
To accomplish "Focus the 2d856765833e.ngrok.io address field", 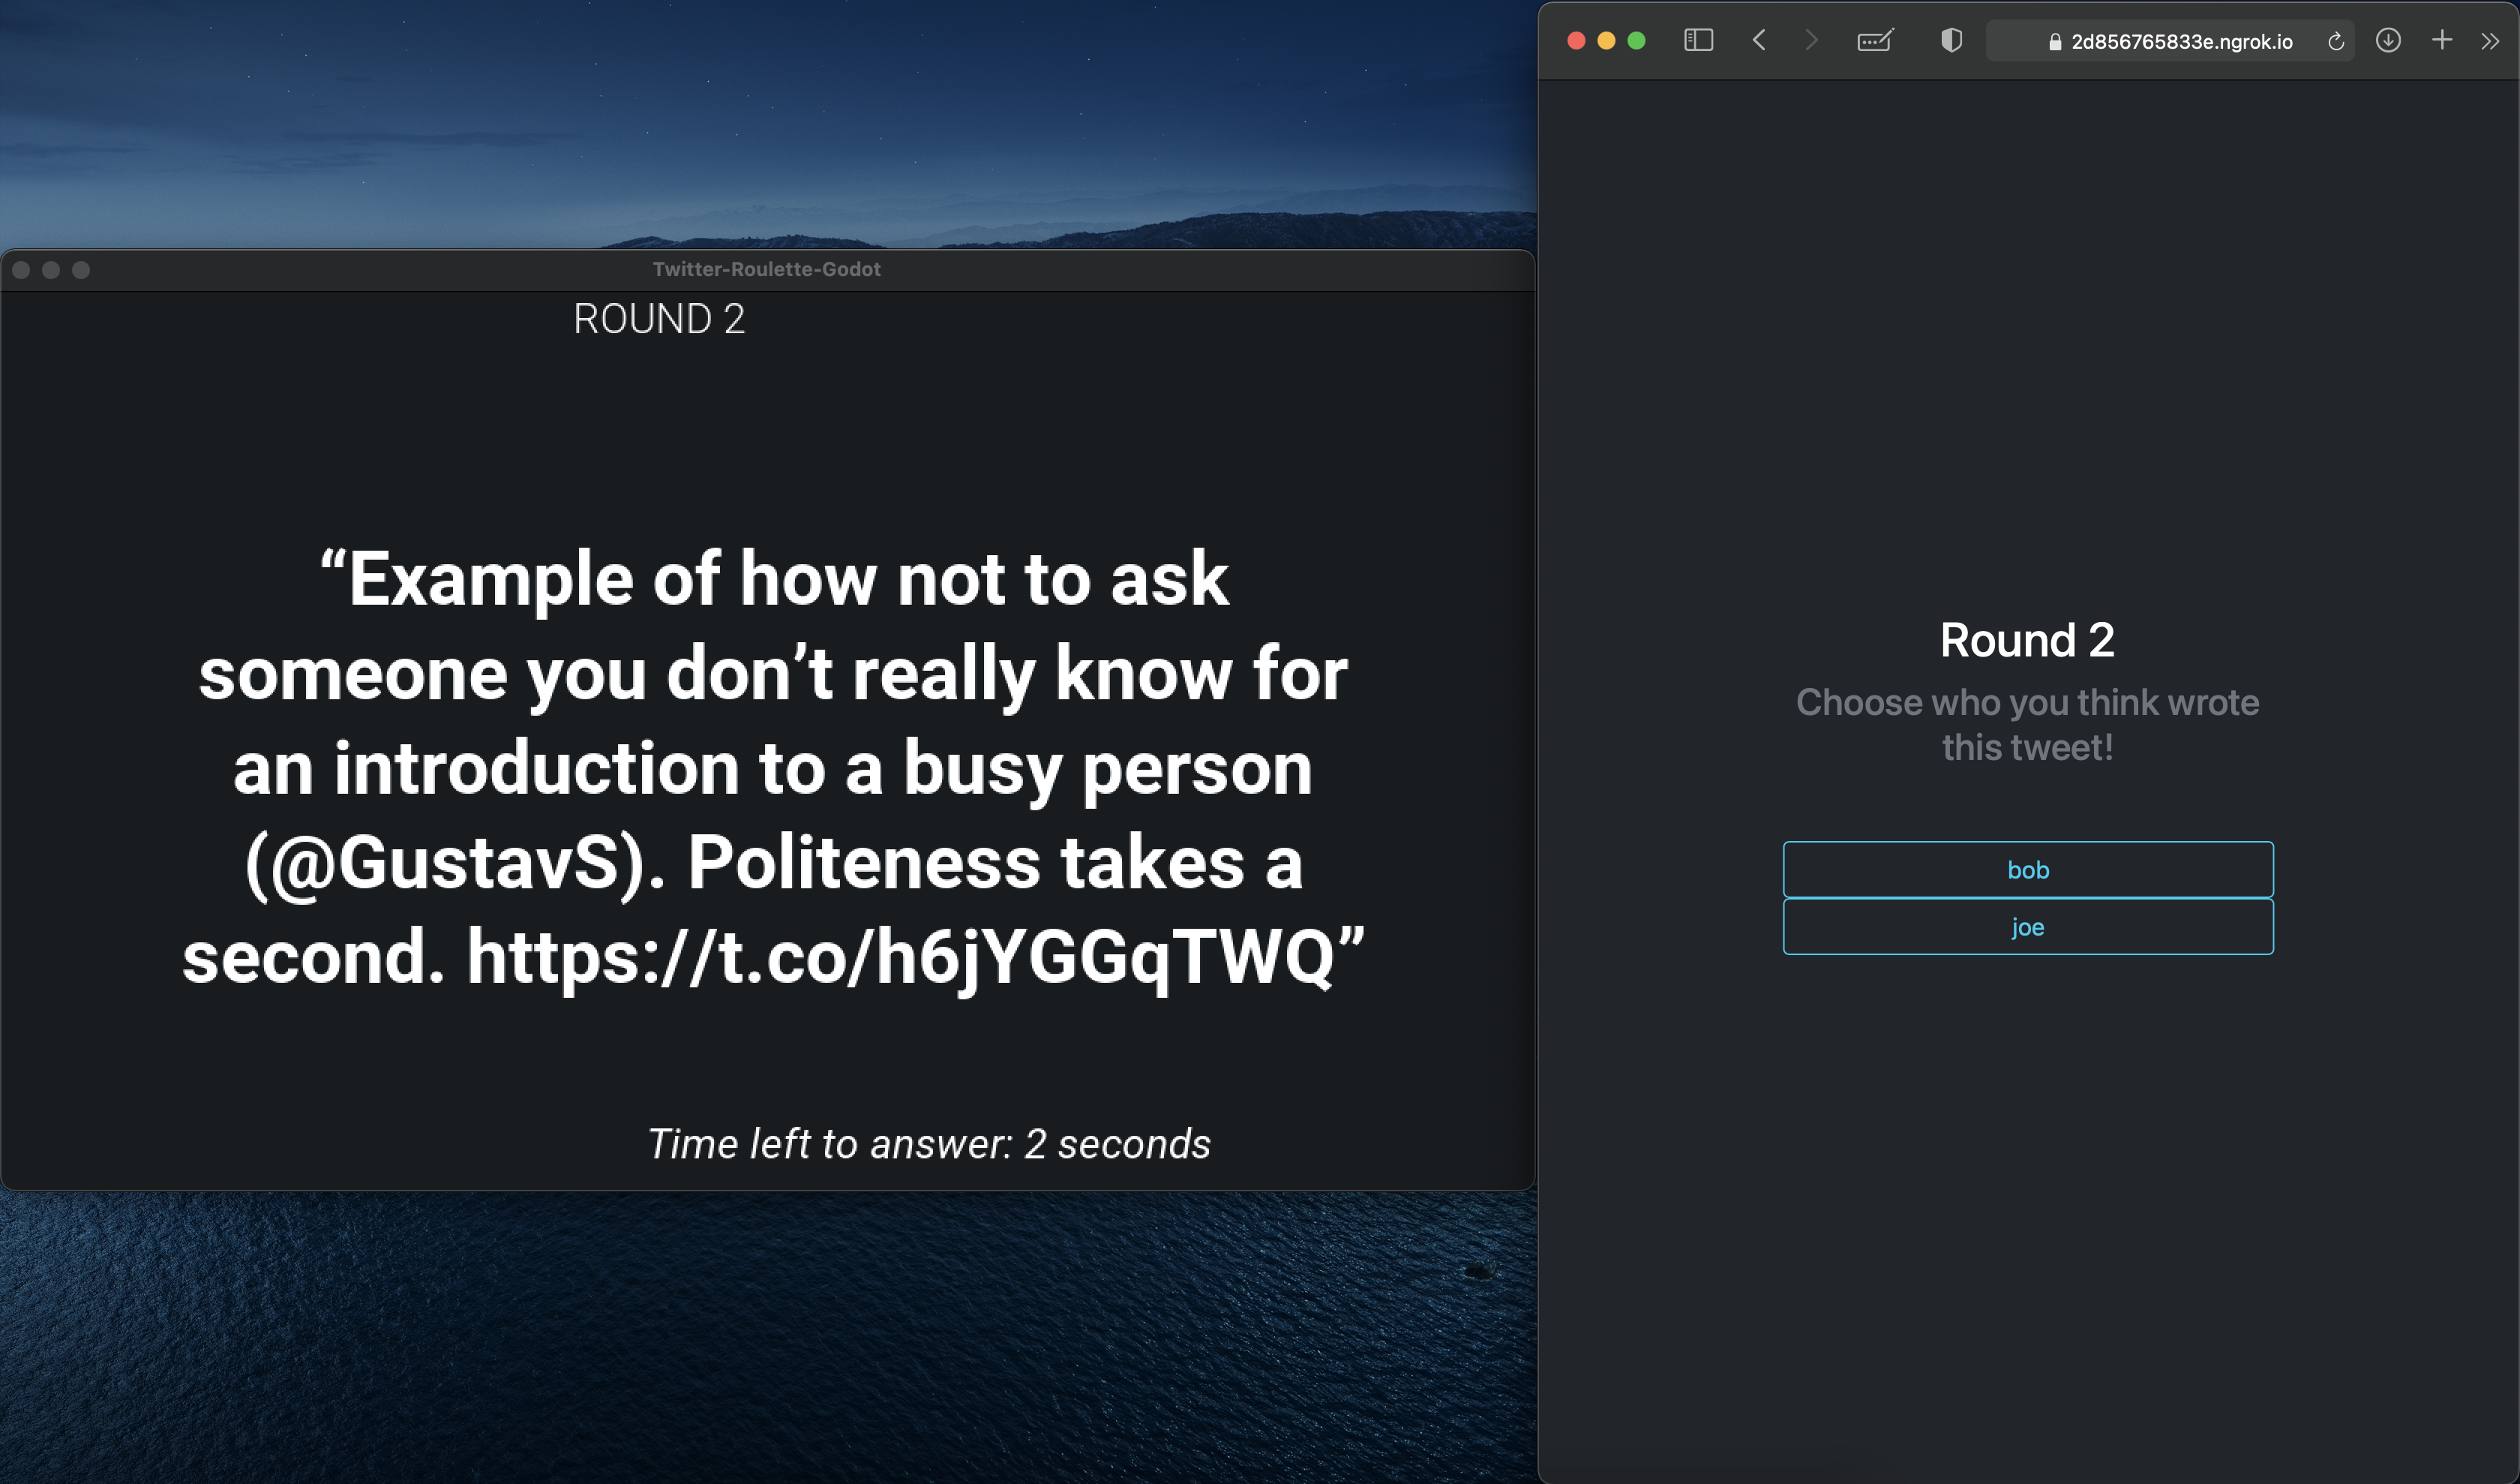I will pyautogui.click(x=2181, y=42).
